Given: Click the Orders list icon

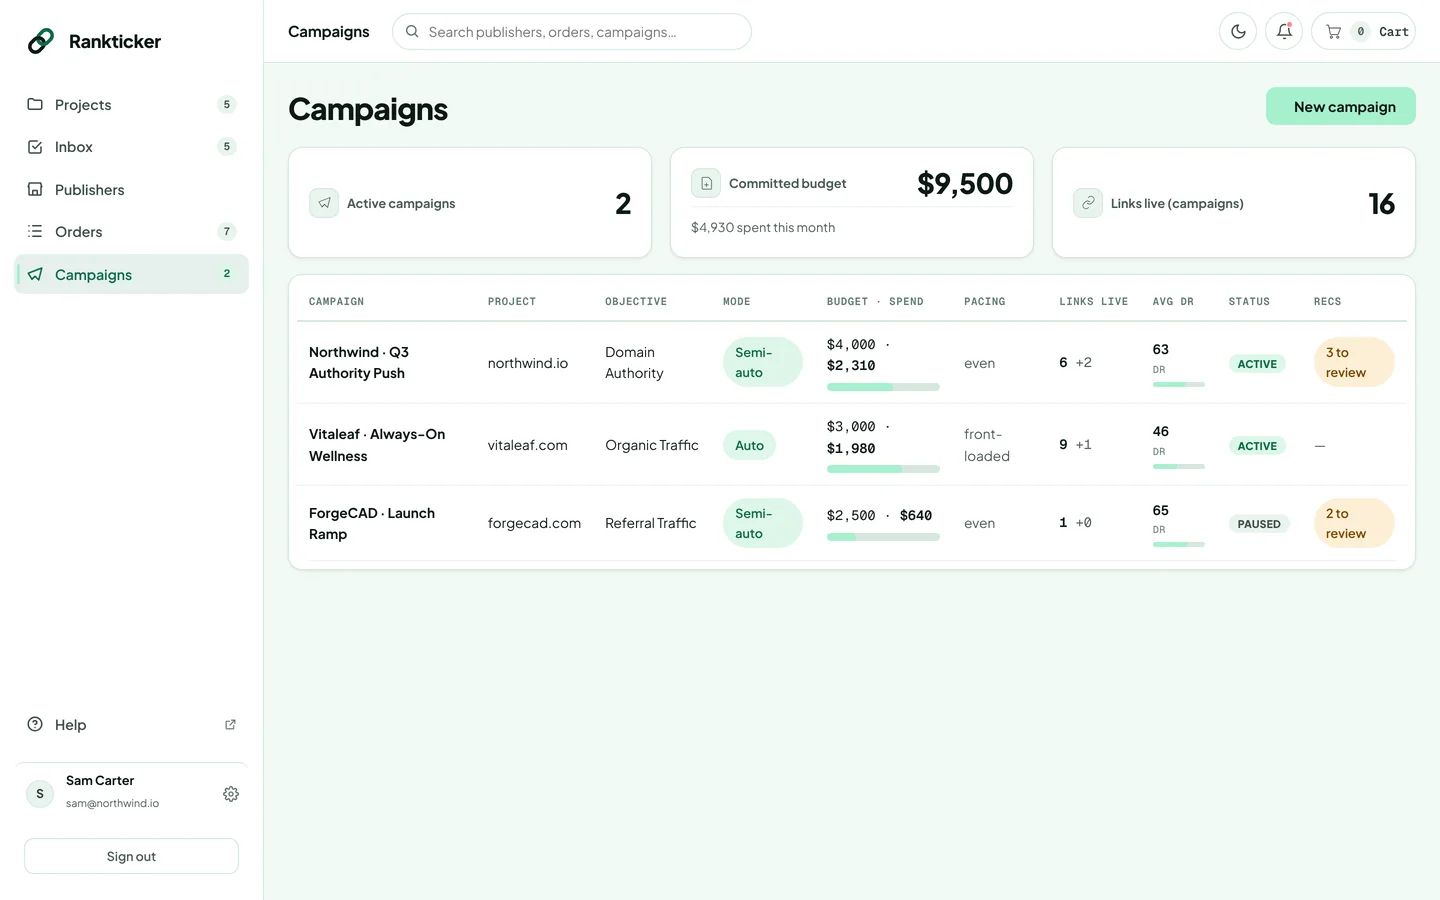Looking at the screenshot, I should [x=35, y=231].
